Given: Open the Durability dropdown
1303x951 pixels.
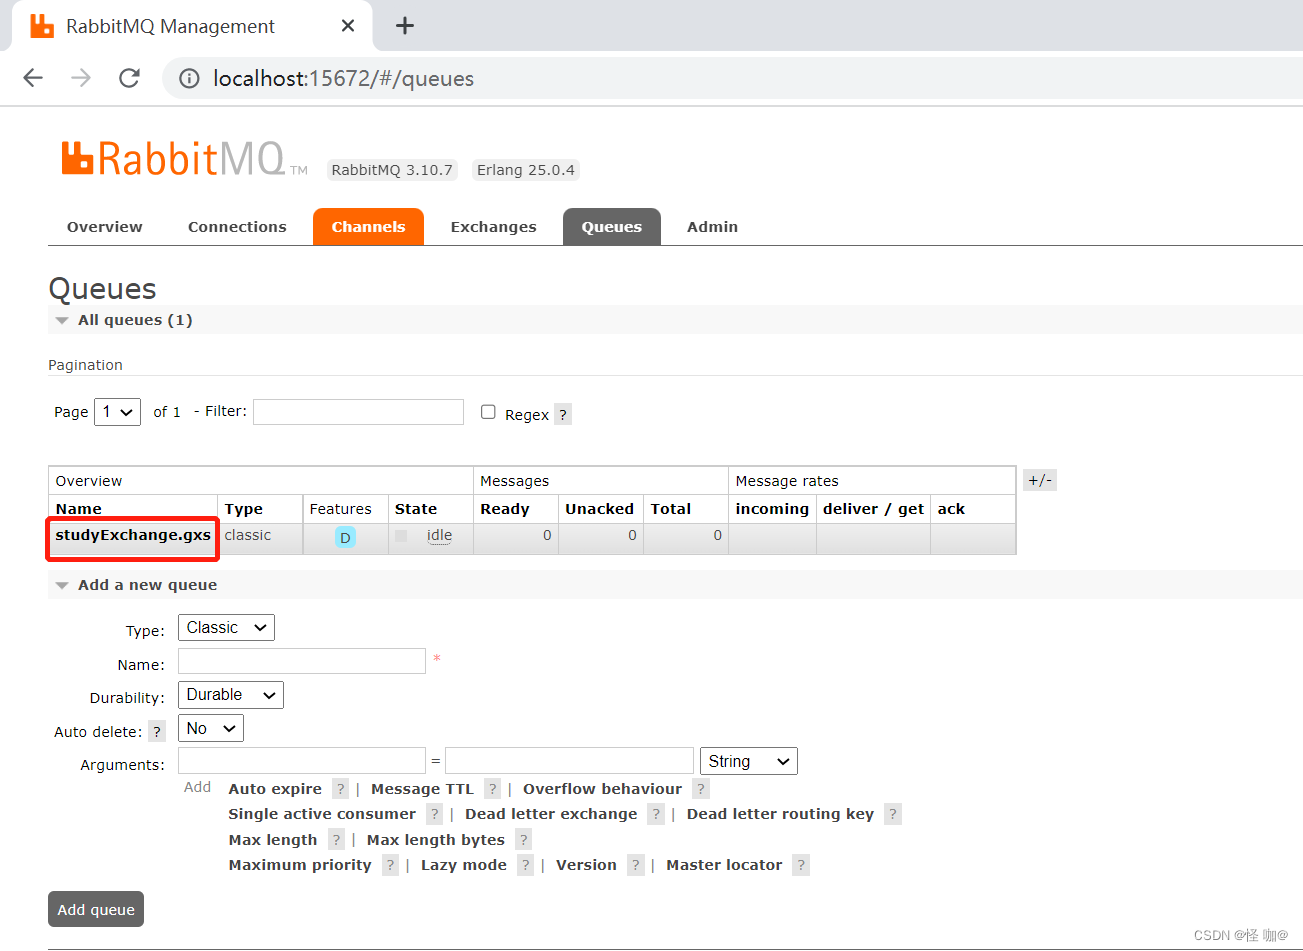Looking at the screenshot, I should 230,695.
